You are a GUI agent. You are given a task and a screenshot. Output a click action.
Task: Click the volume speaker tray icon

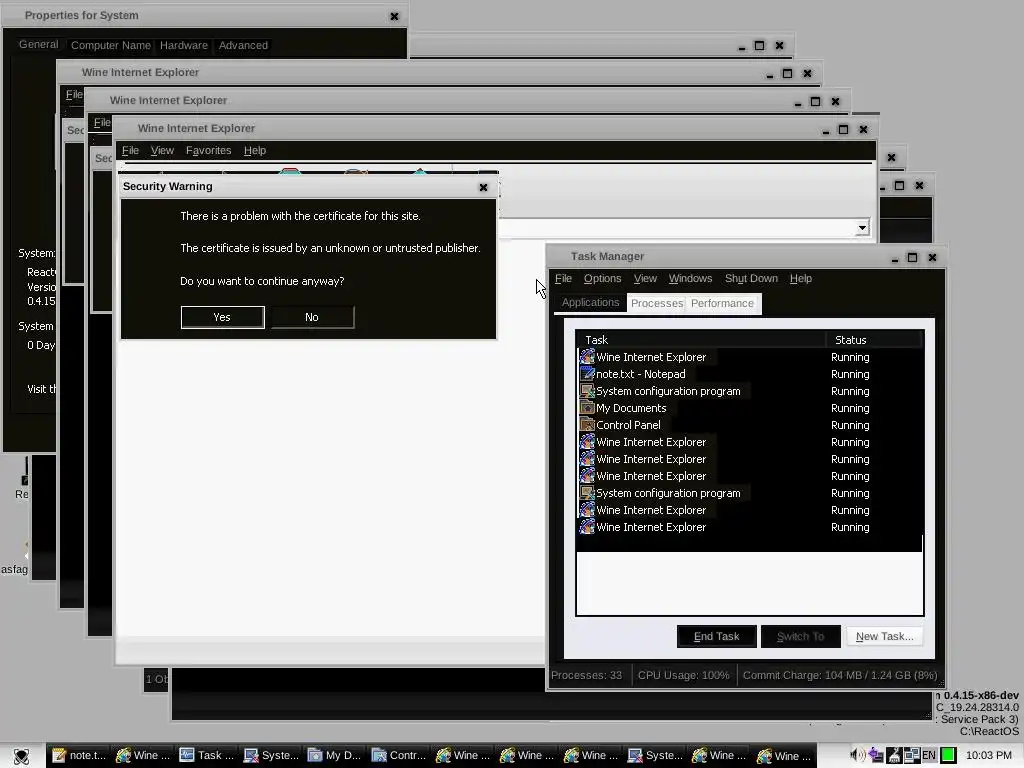tap(857, 756)
